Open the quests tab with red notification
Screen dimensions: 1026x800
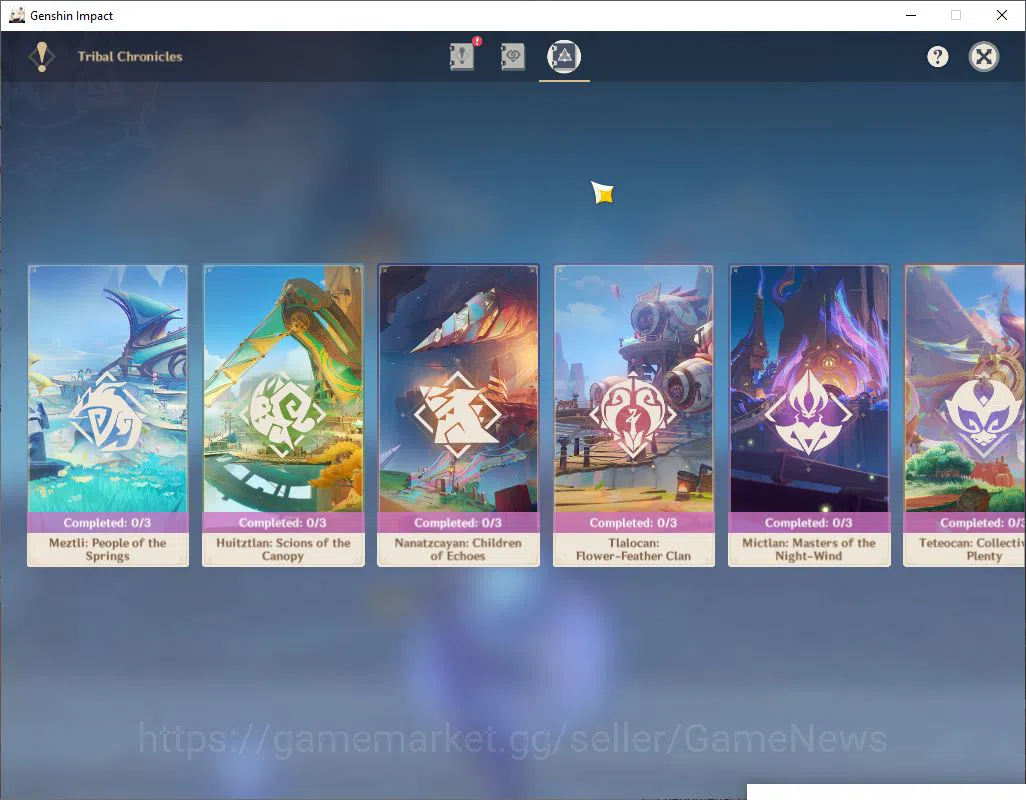463,56
